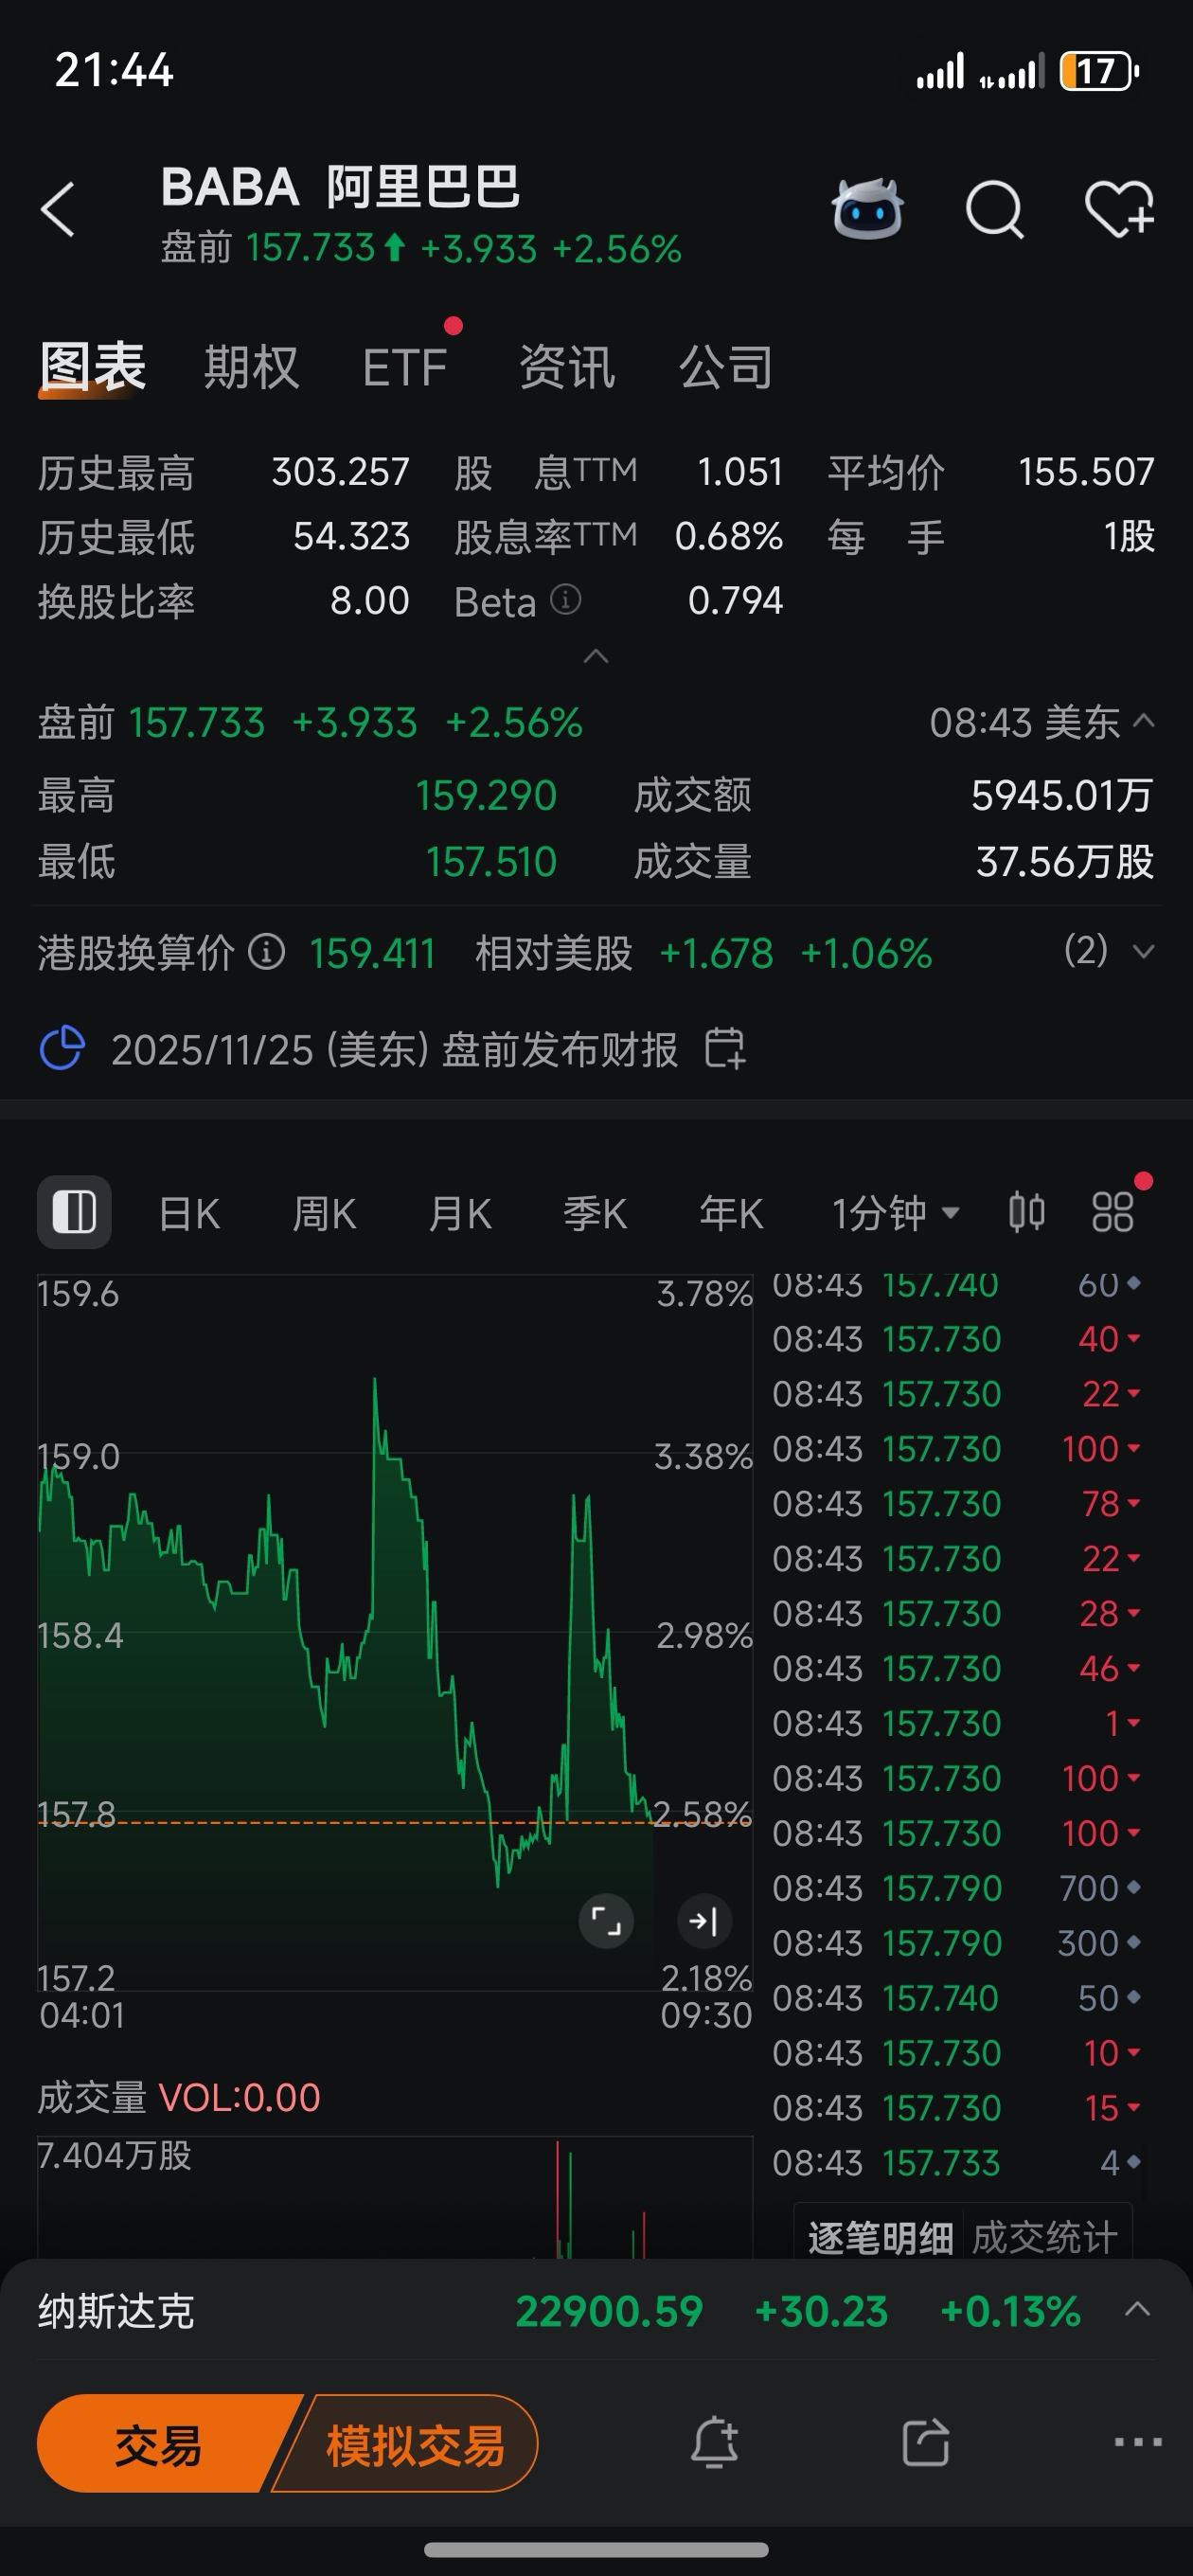Switch to the 图表 tab
Screen dimensions: 1193x2576
(x=93, y=367)
